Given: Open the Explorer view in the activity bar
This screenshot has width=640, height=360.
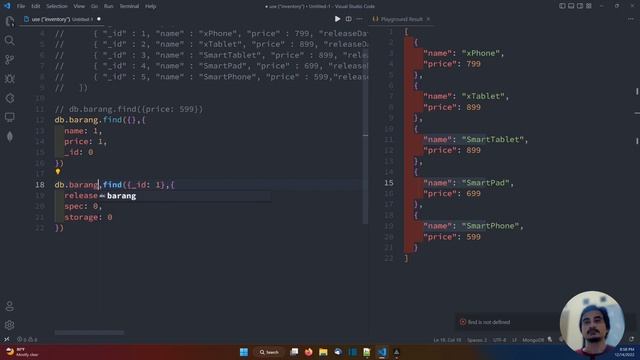Looking at the screenshot, I should point(10,21).
